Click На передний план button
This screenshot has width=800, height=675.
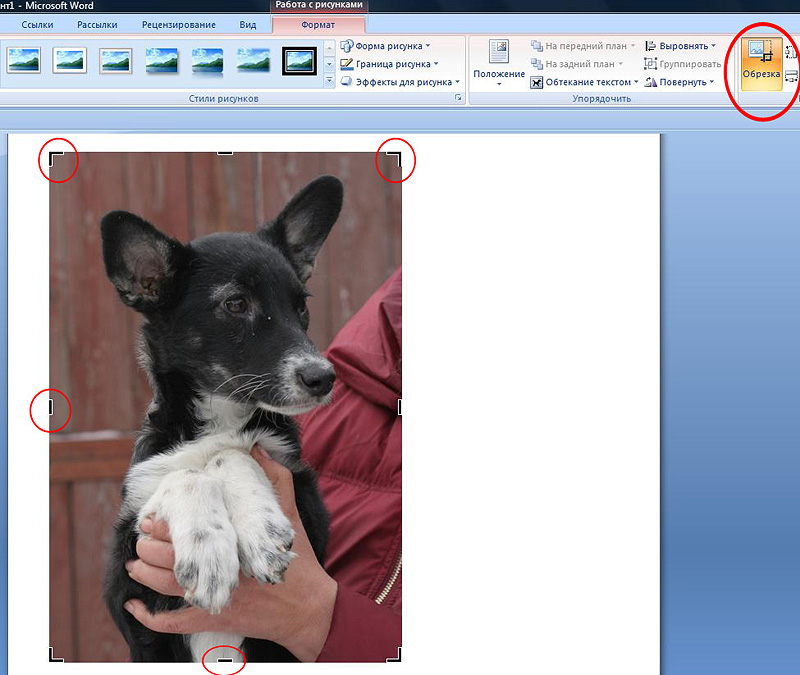point(583,46)
